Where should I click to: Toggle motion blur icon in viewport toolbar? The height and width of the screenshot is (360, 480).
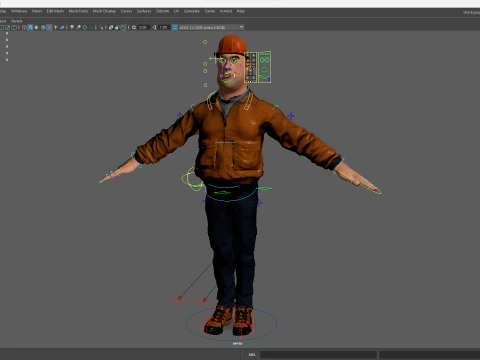tap(79, 27)
